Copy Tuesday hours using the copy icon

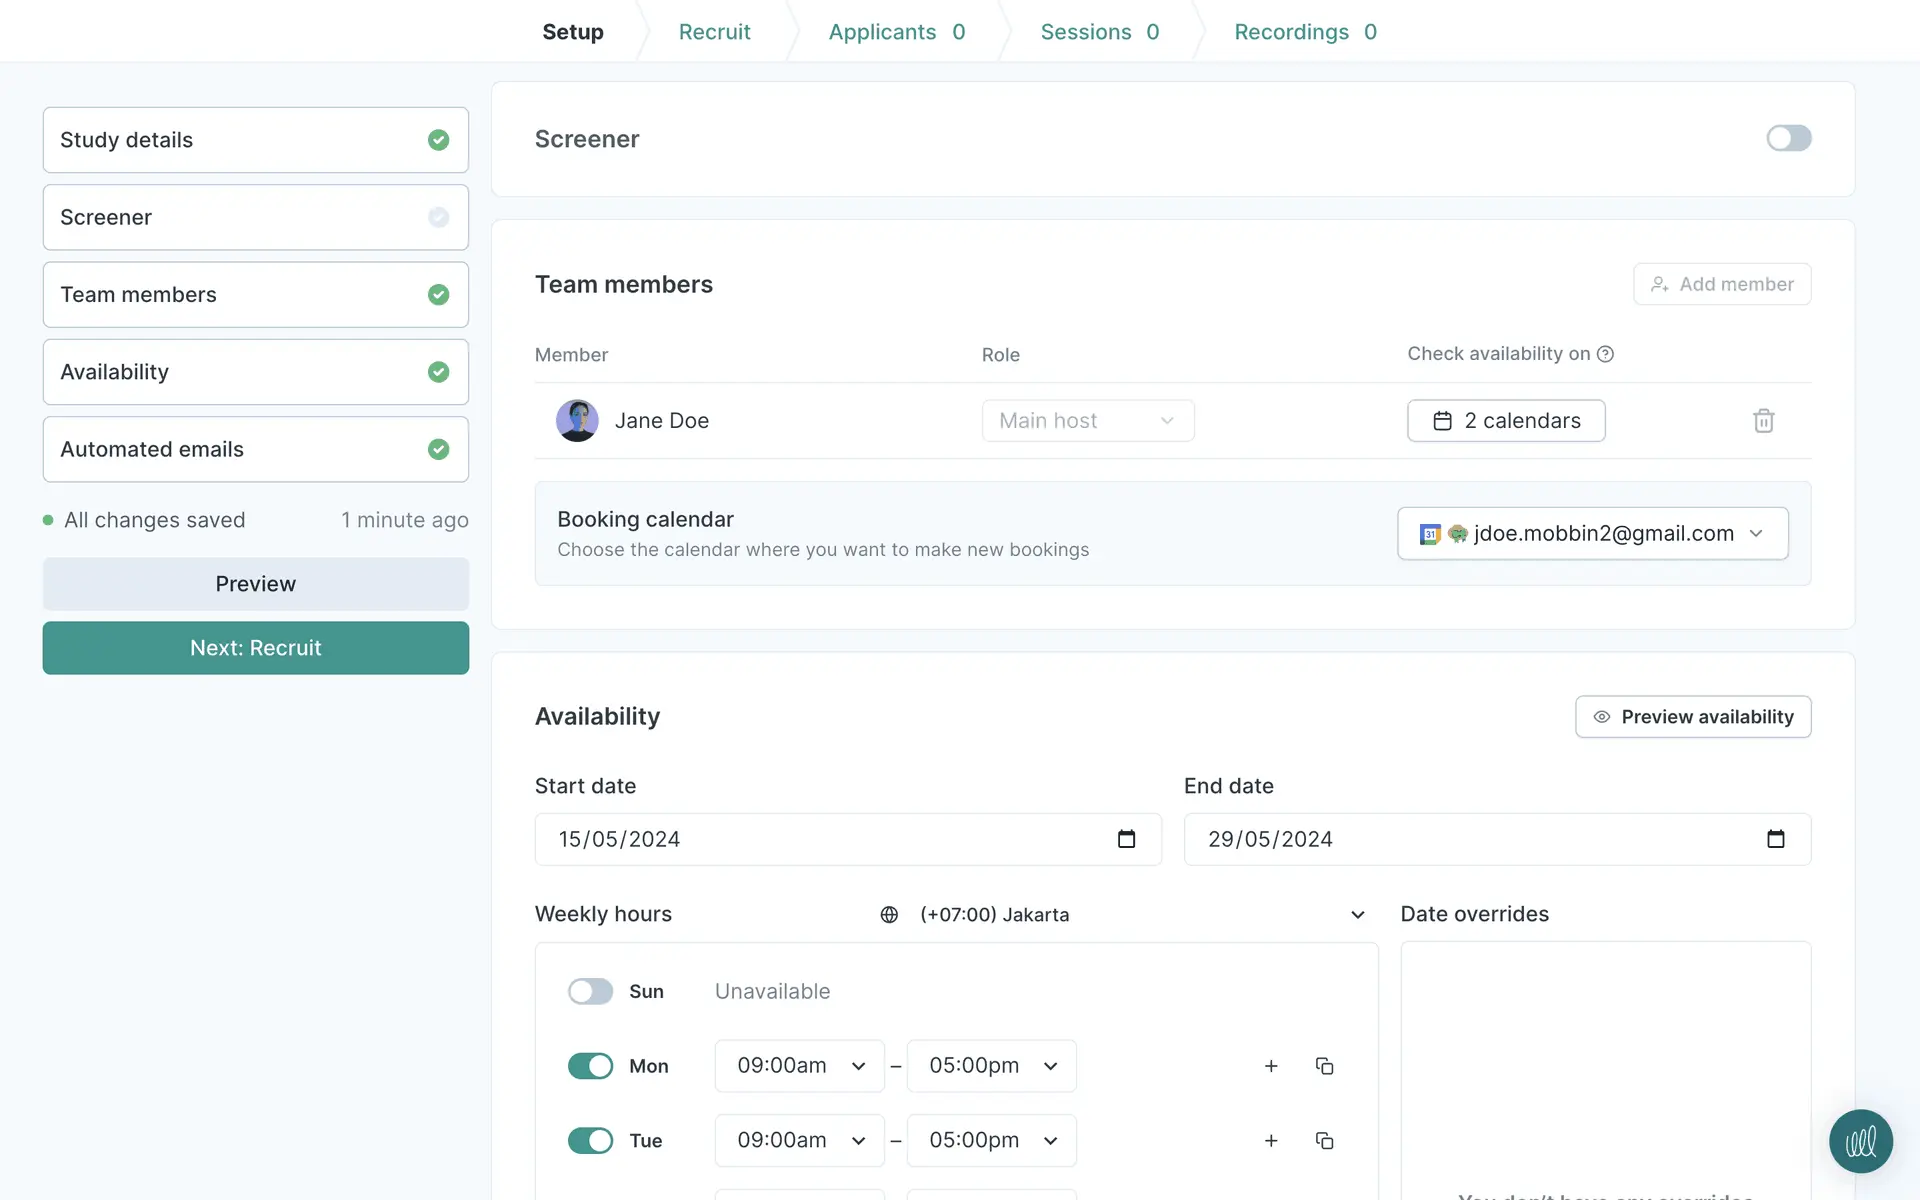coord(1324,1141)
